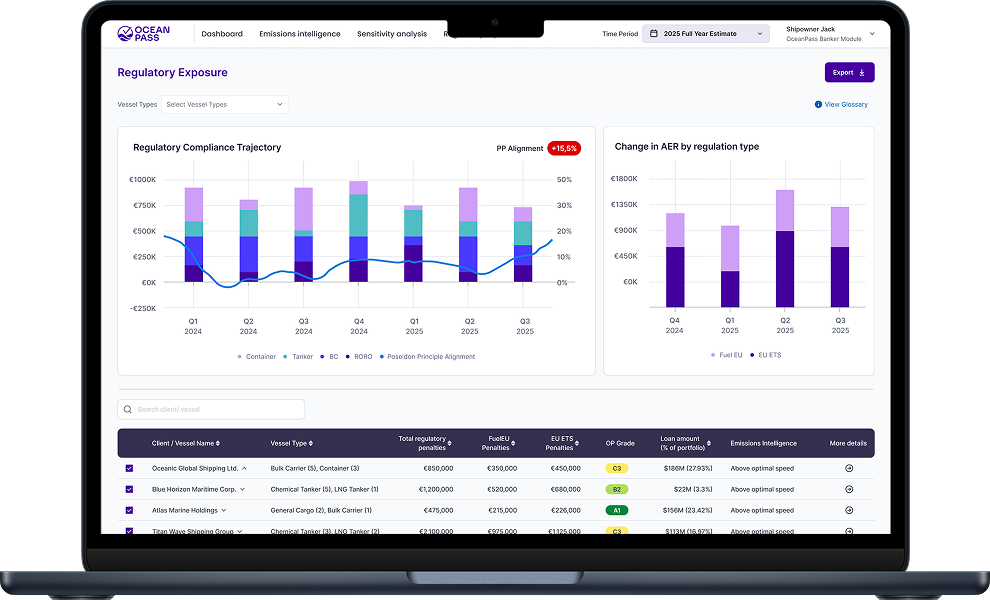Screen dimensions: 990x600
Task: Click the Export button
Action: [849, 72]
